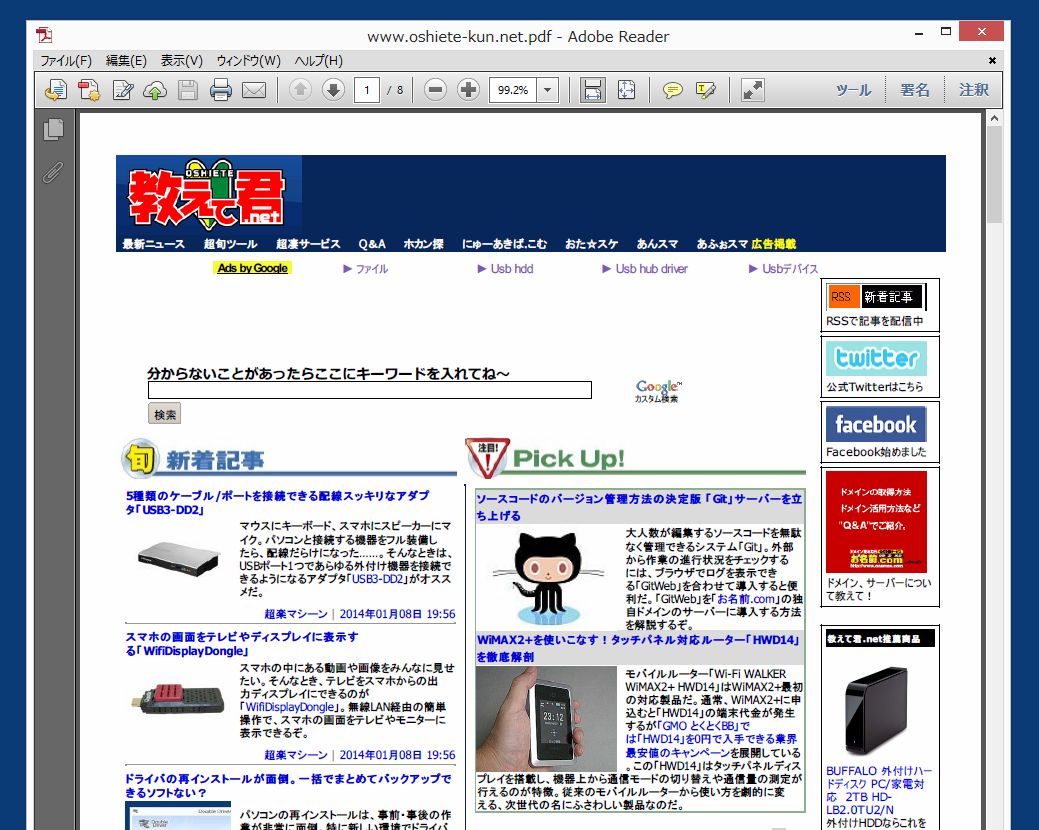Zoom in with the plus button

point(468,89)
